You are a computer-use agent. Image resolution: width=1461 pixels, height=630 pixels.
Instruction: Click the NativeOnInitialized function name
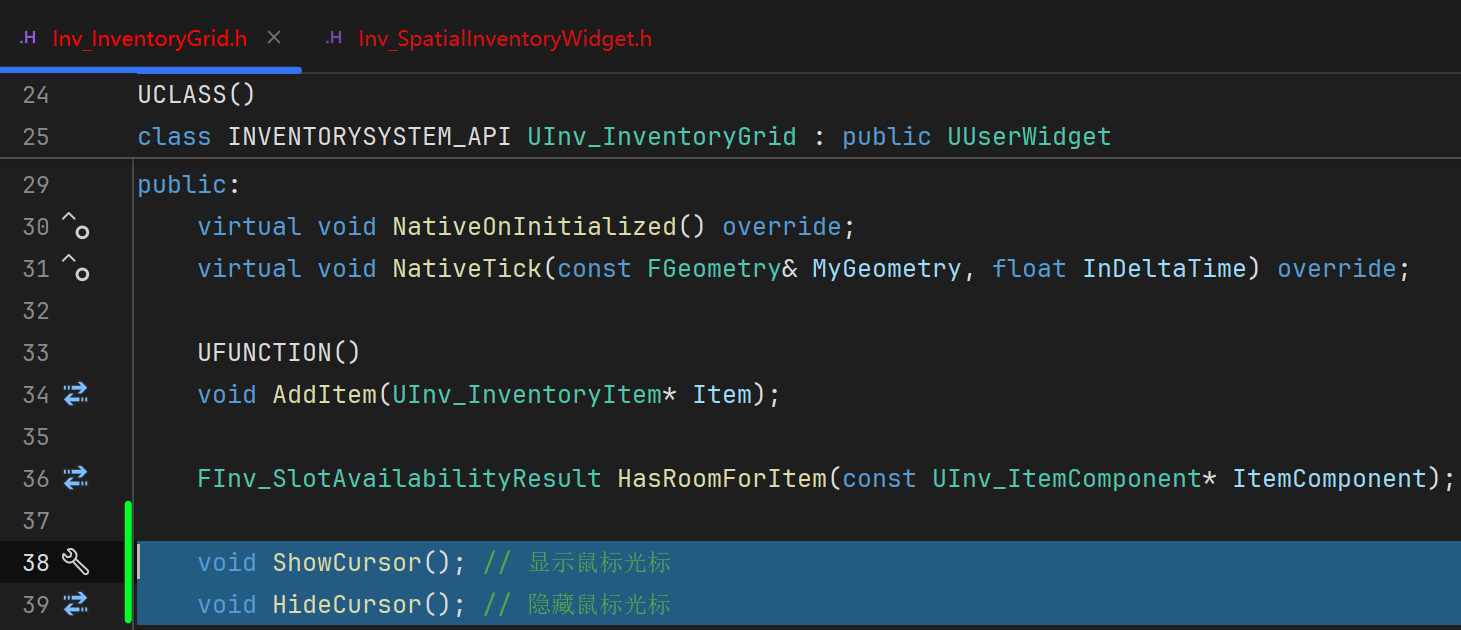535,226
